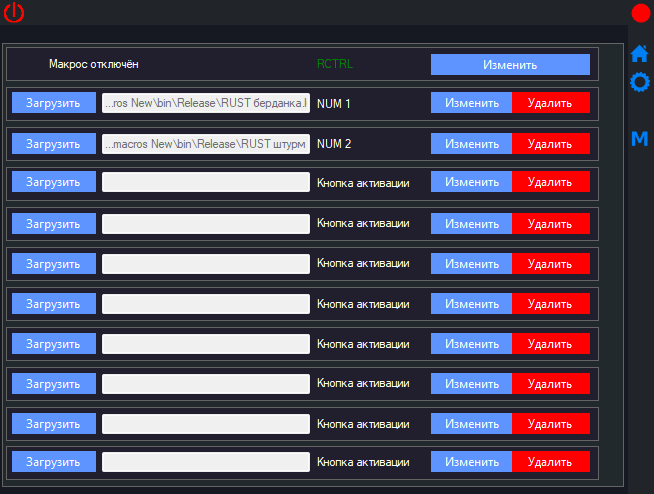Delete the NUM 1 macro

[x=551, y=103]
